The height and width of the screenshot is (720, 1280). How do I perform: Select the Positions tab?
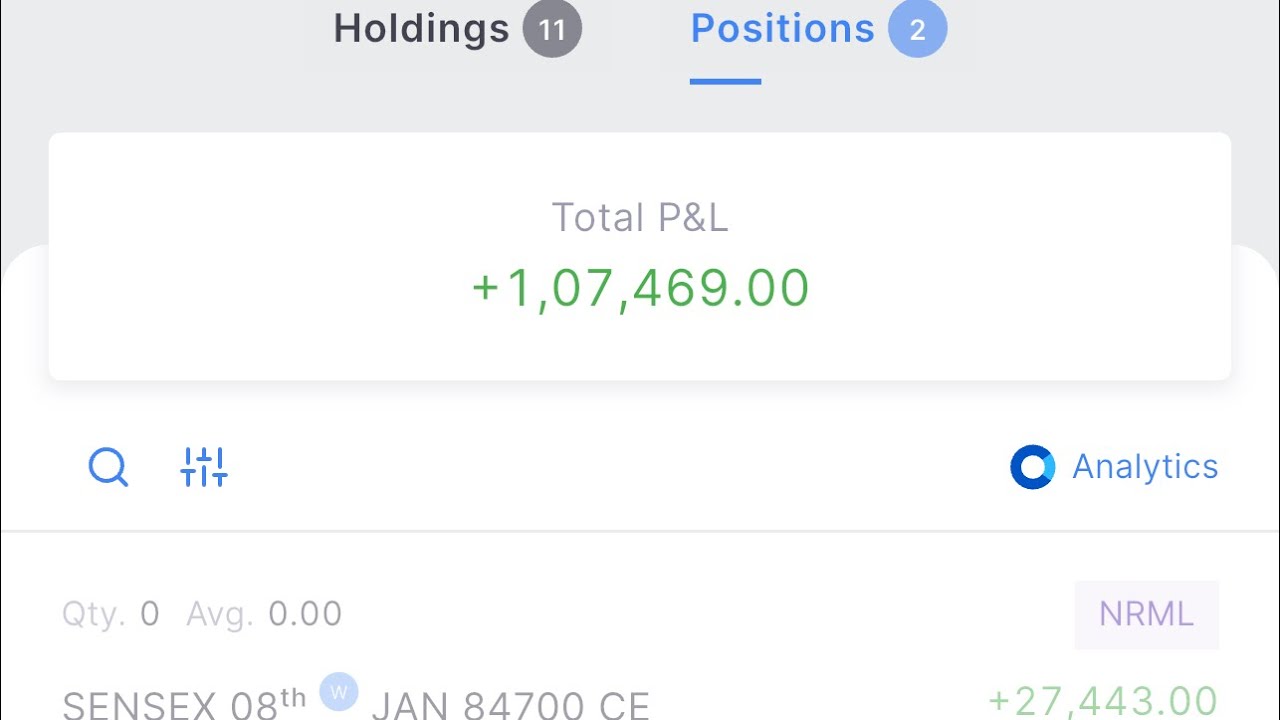coord(782,29)
